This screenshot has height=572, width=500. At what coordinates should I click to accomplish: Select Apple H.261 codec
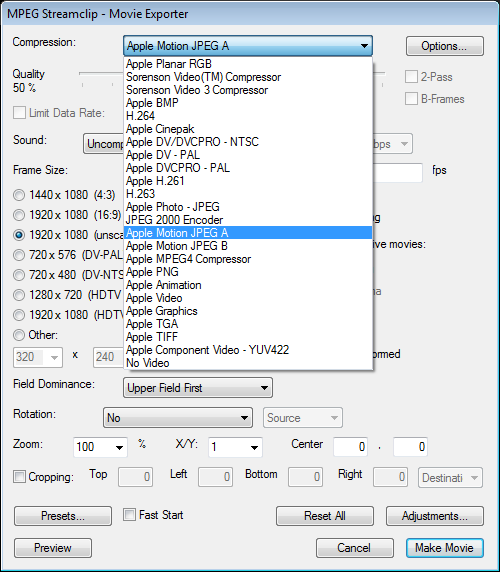tap(248, 181)
